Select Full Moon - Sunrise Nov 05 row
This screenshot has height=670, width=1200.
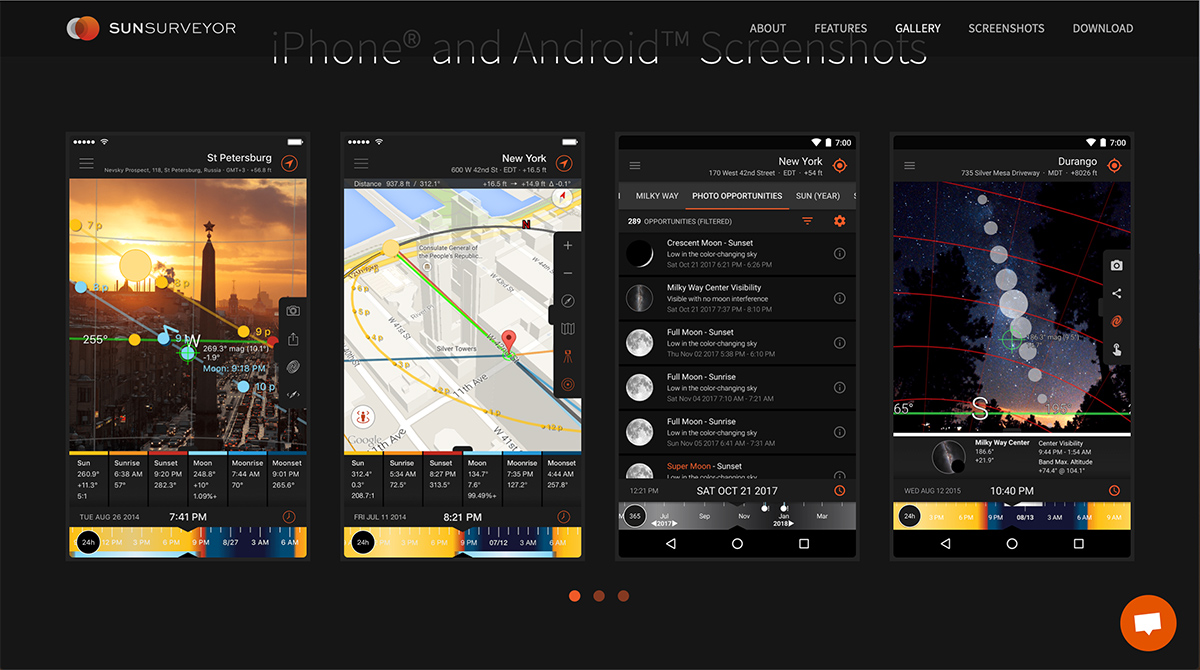[737, 432]
